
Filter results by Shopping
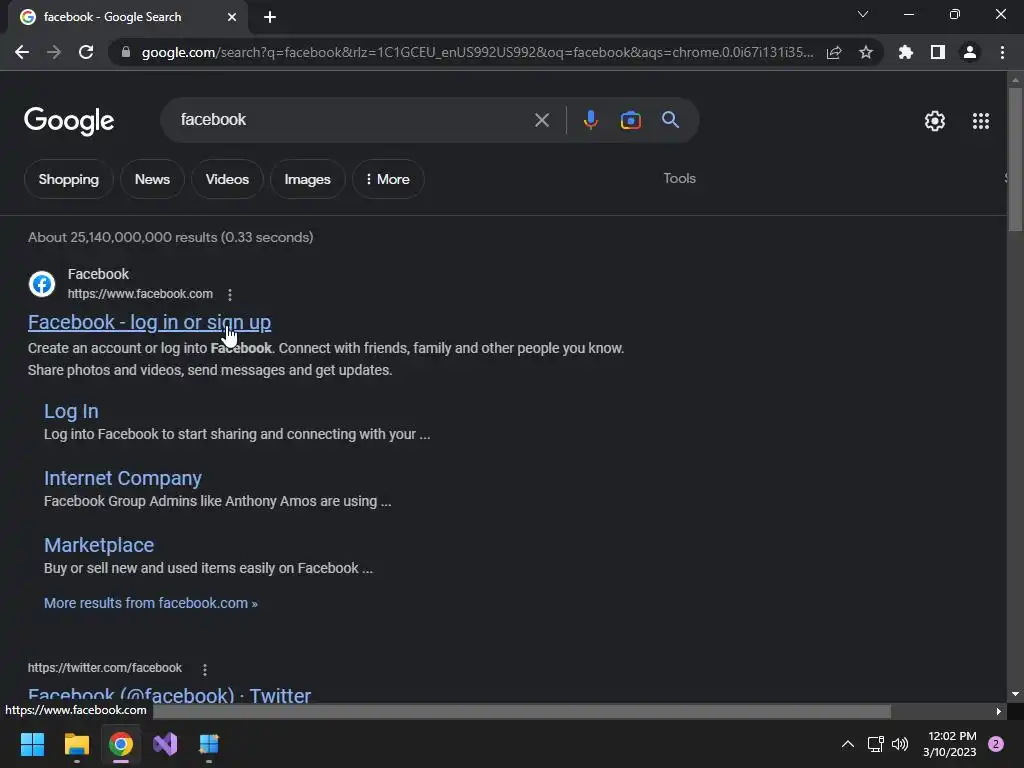(x=69, y=179)
